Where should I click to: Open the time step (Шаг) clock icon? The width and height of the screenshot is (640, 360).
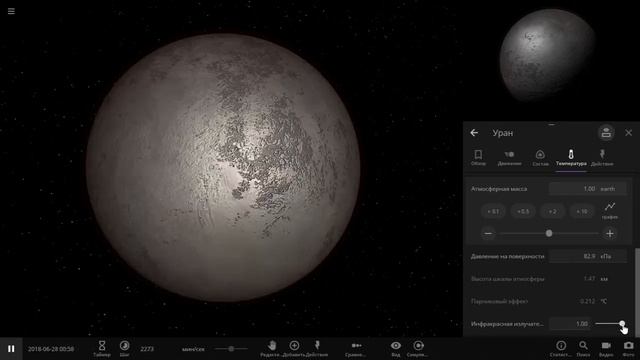tap(124, 349)
